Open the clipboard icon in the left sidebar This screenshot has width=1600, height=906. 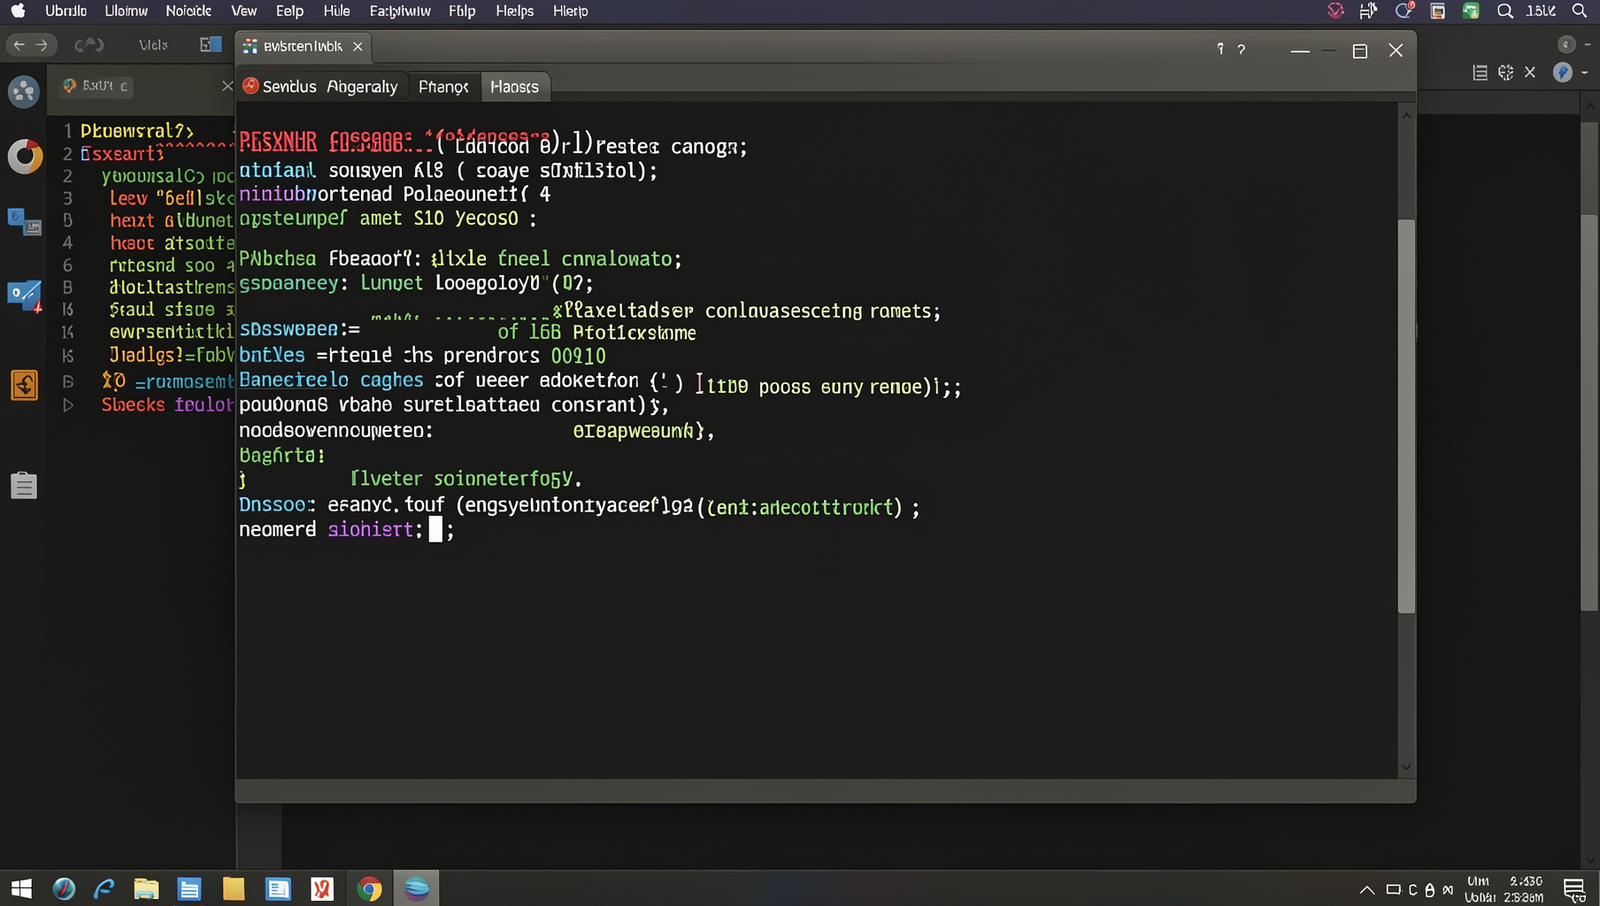(24, 485)
